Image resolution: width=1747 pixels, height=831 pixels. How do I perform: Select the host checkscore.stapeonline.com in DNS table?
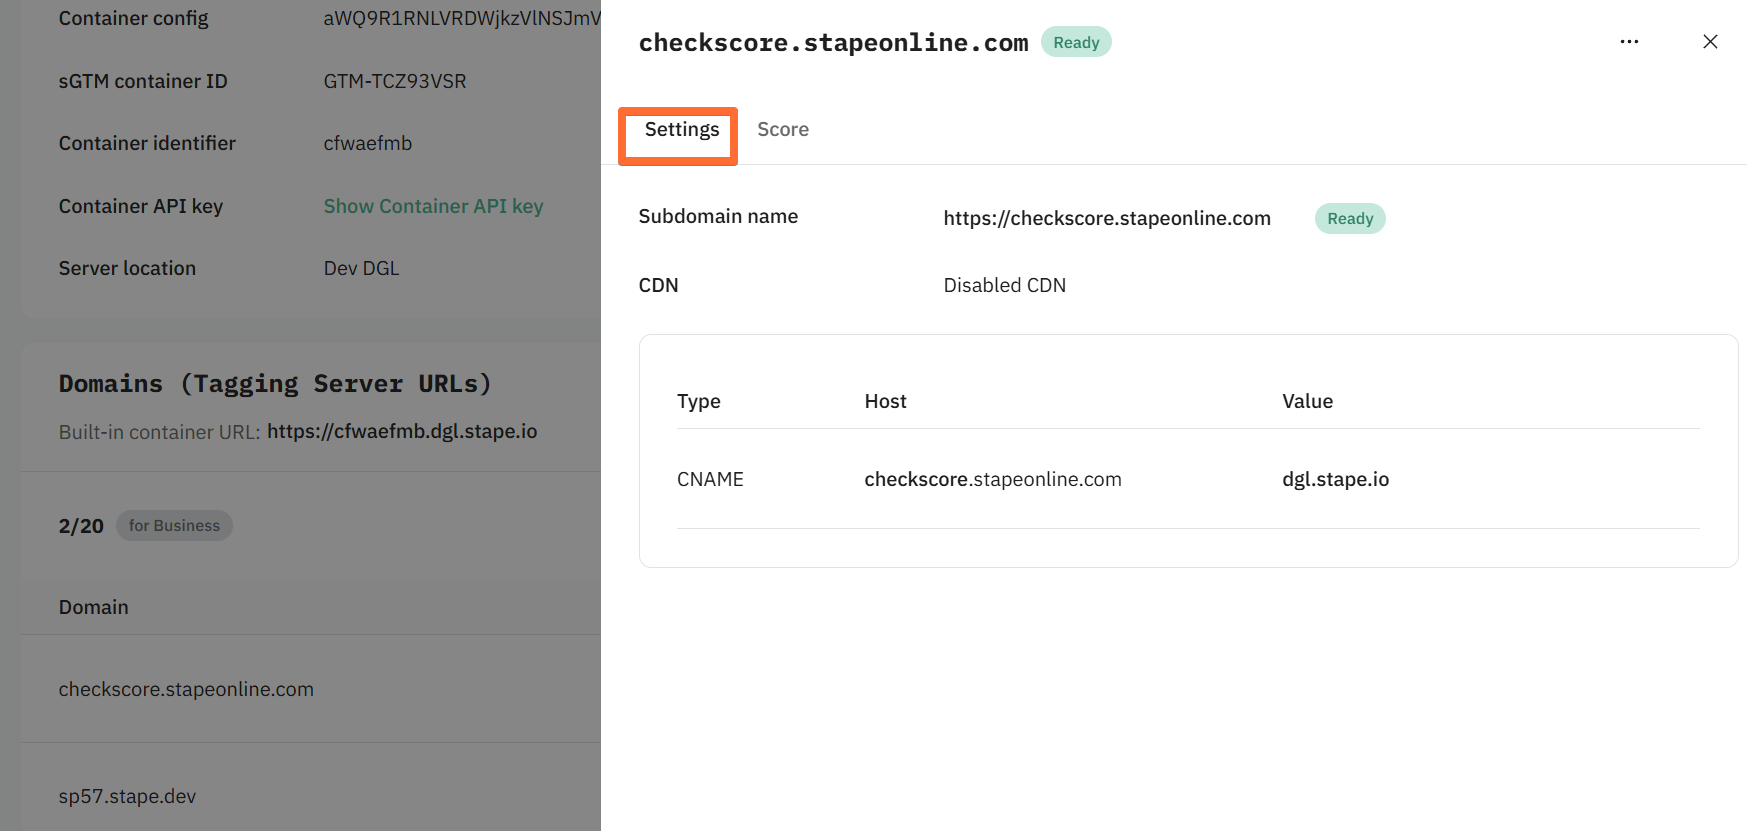993,479
